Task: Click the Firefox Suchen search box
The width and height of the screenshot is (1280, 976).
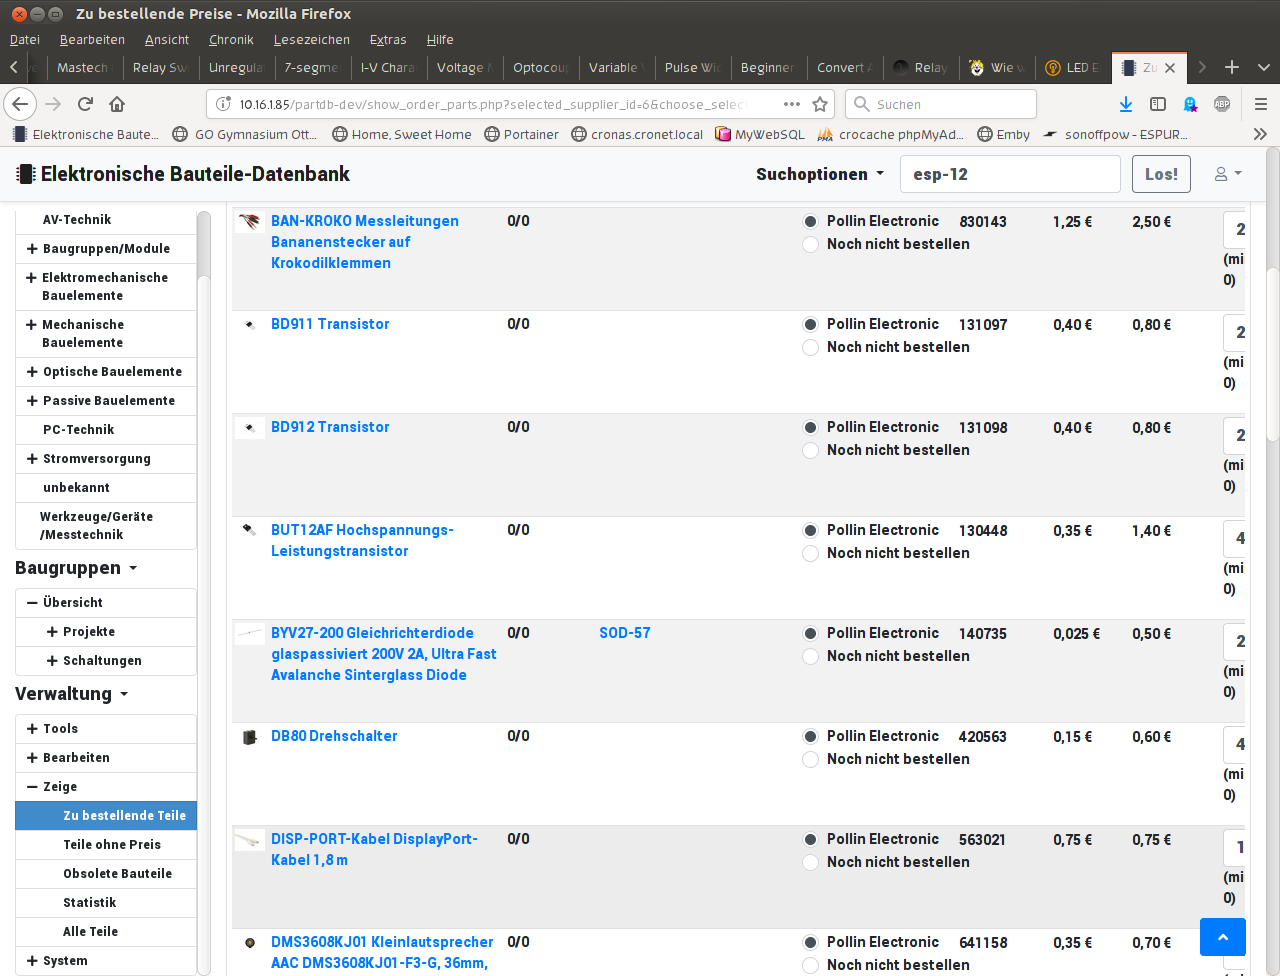Action: [941, 104]
